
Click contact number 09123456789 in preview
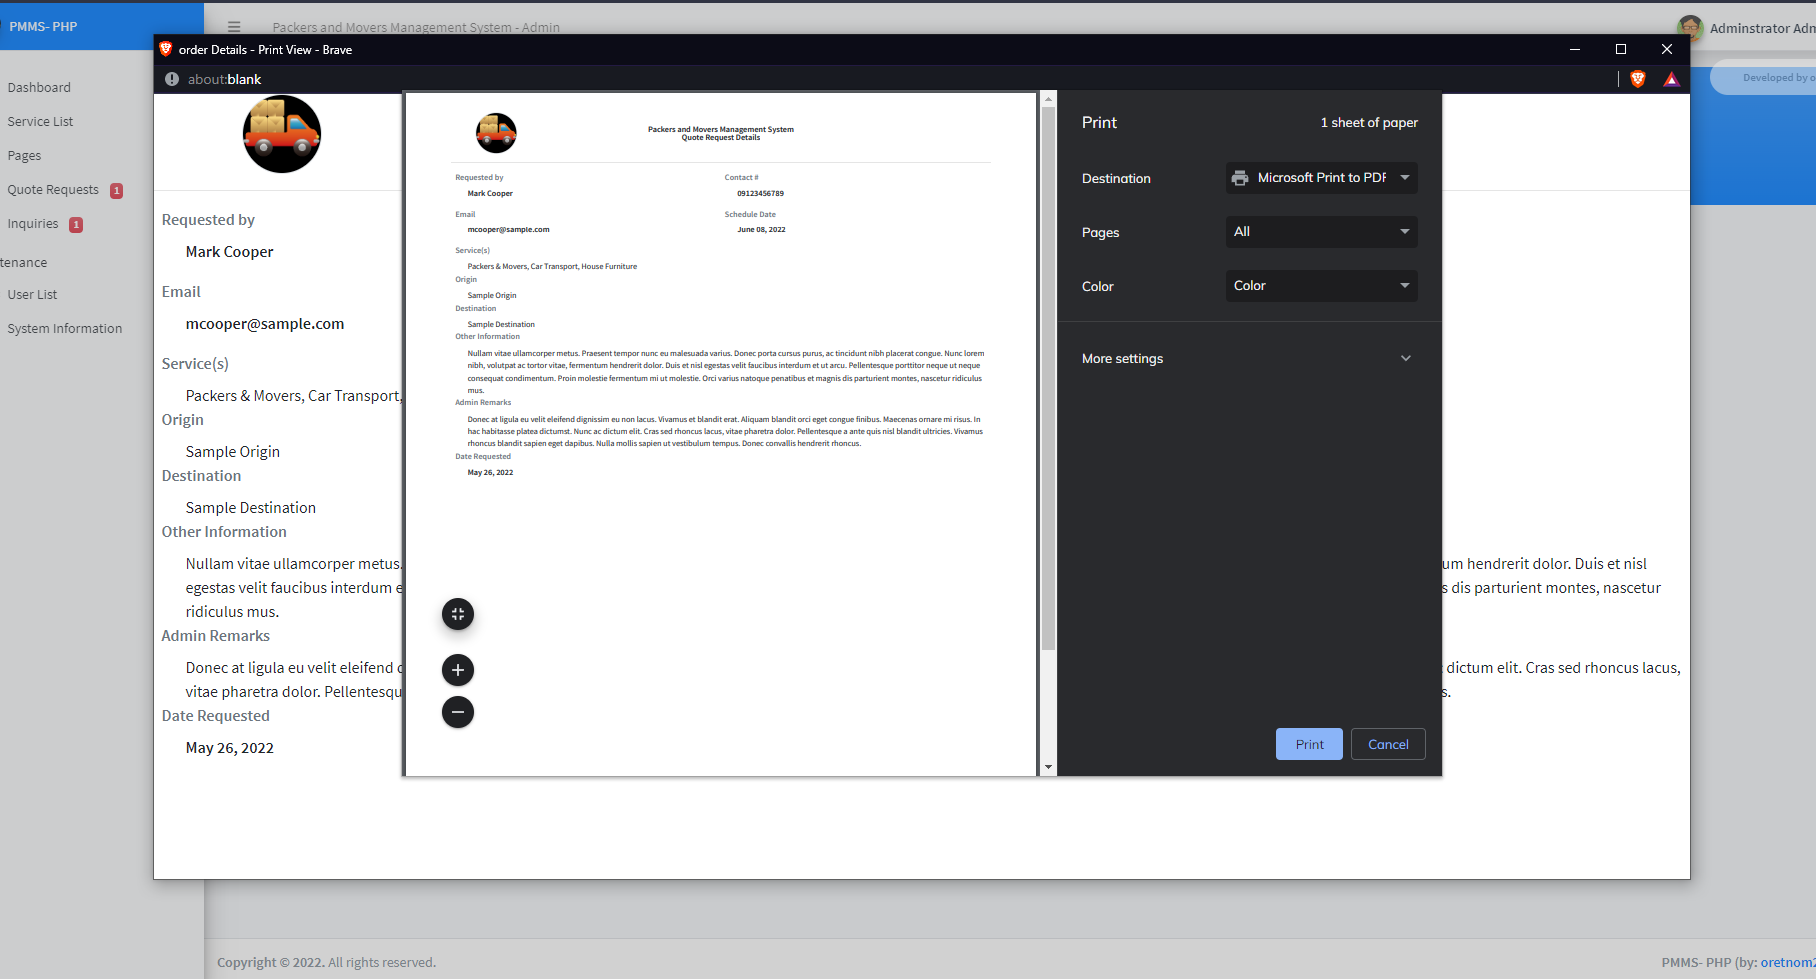tap(760, 194)
